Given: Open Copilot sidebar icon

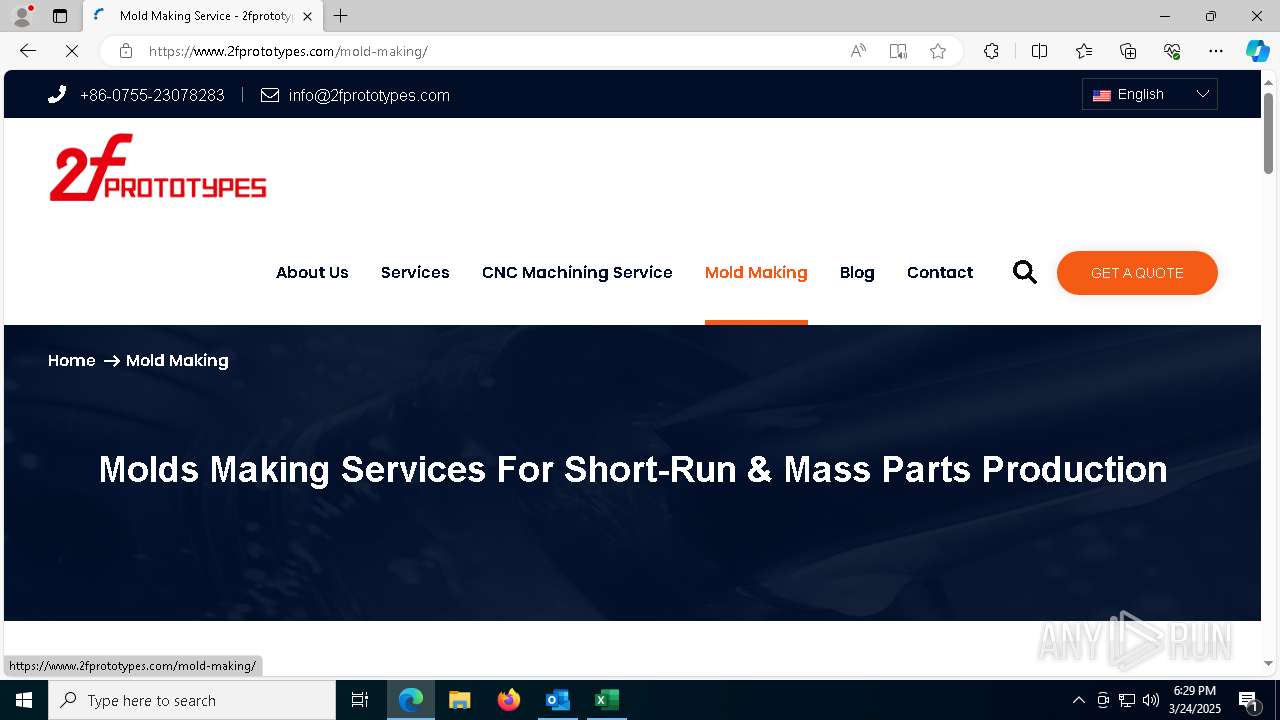Looking at the screenshot, I should pyautogui.click(x=1257, y=51).
